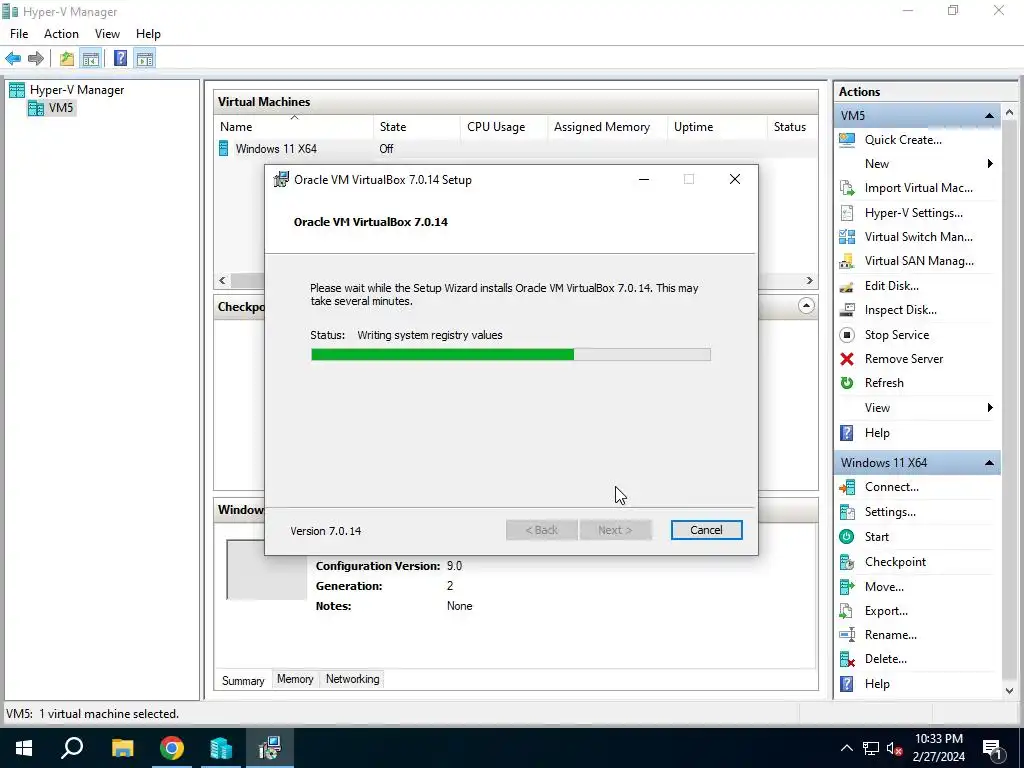
Task: Cancel the VirtualBox installation
Action: click(706, 530)
